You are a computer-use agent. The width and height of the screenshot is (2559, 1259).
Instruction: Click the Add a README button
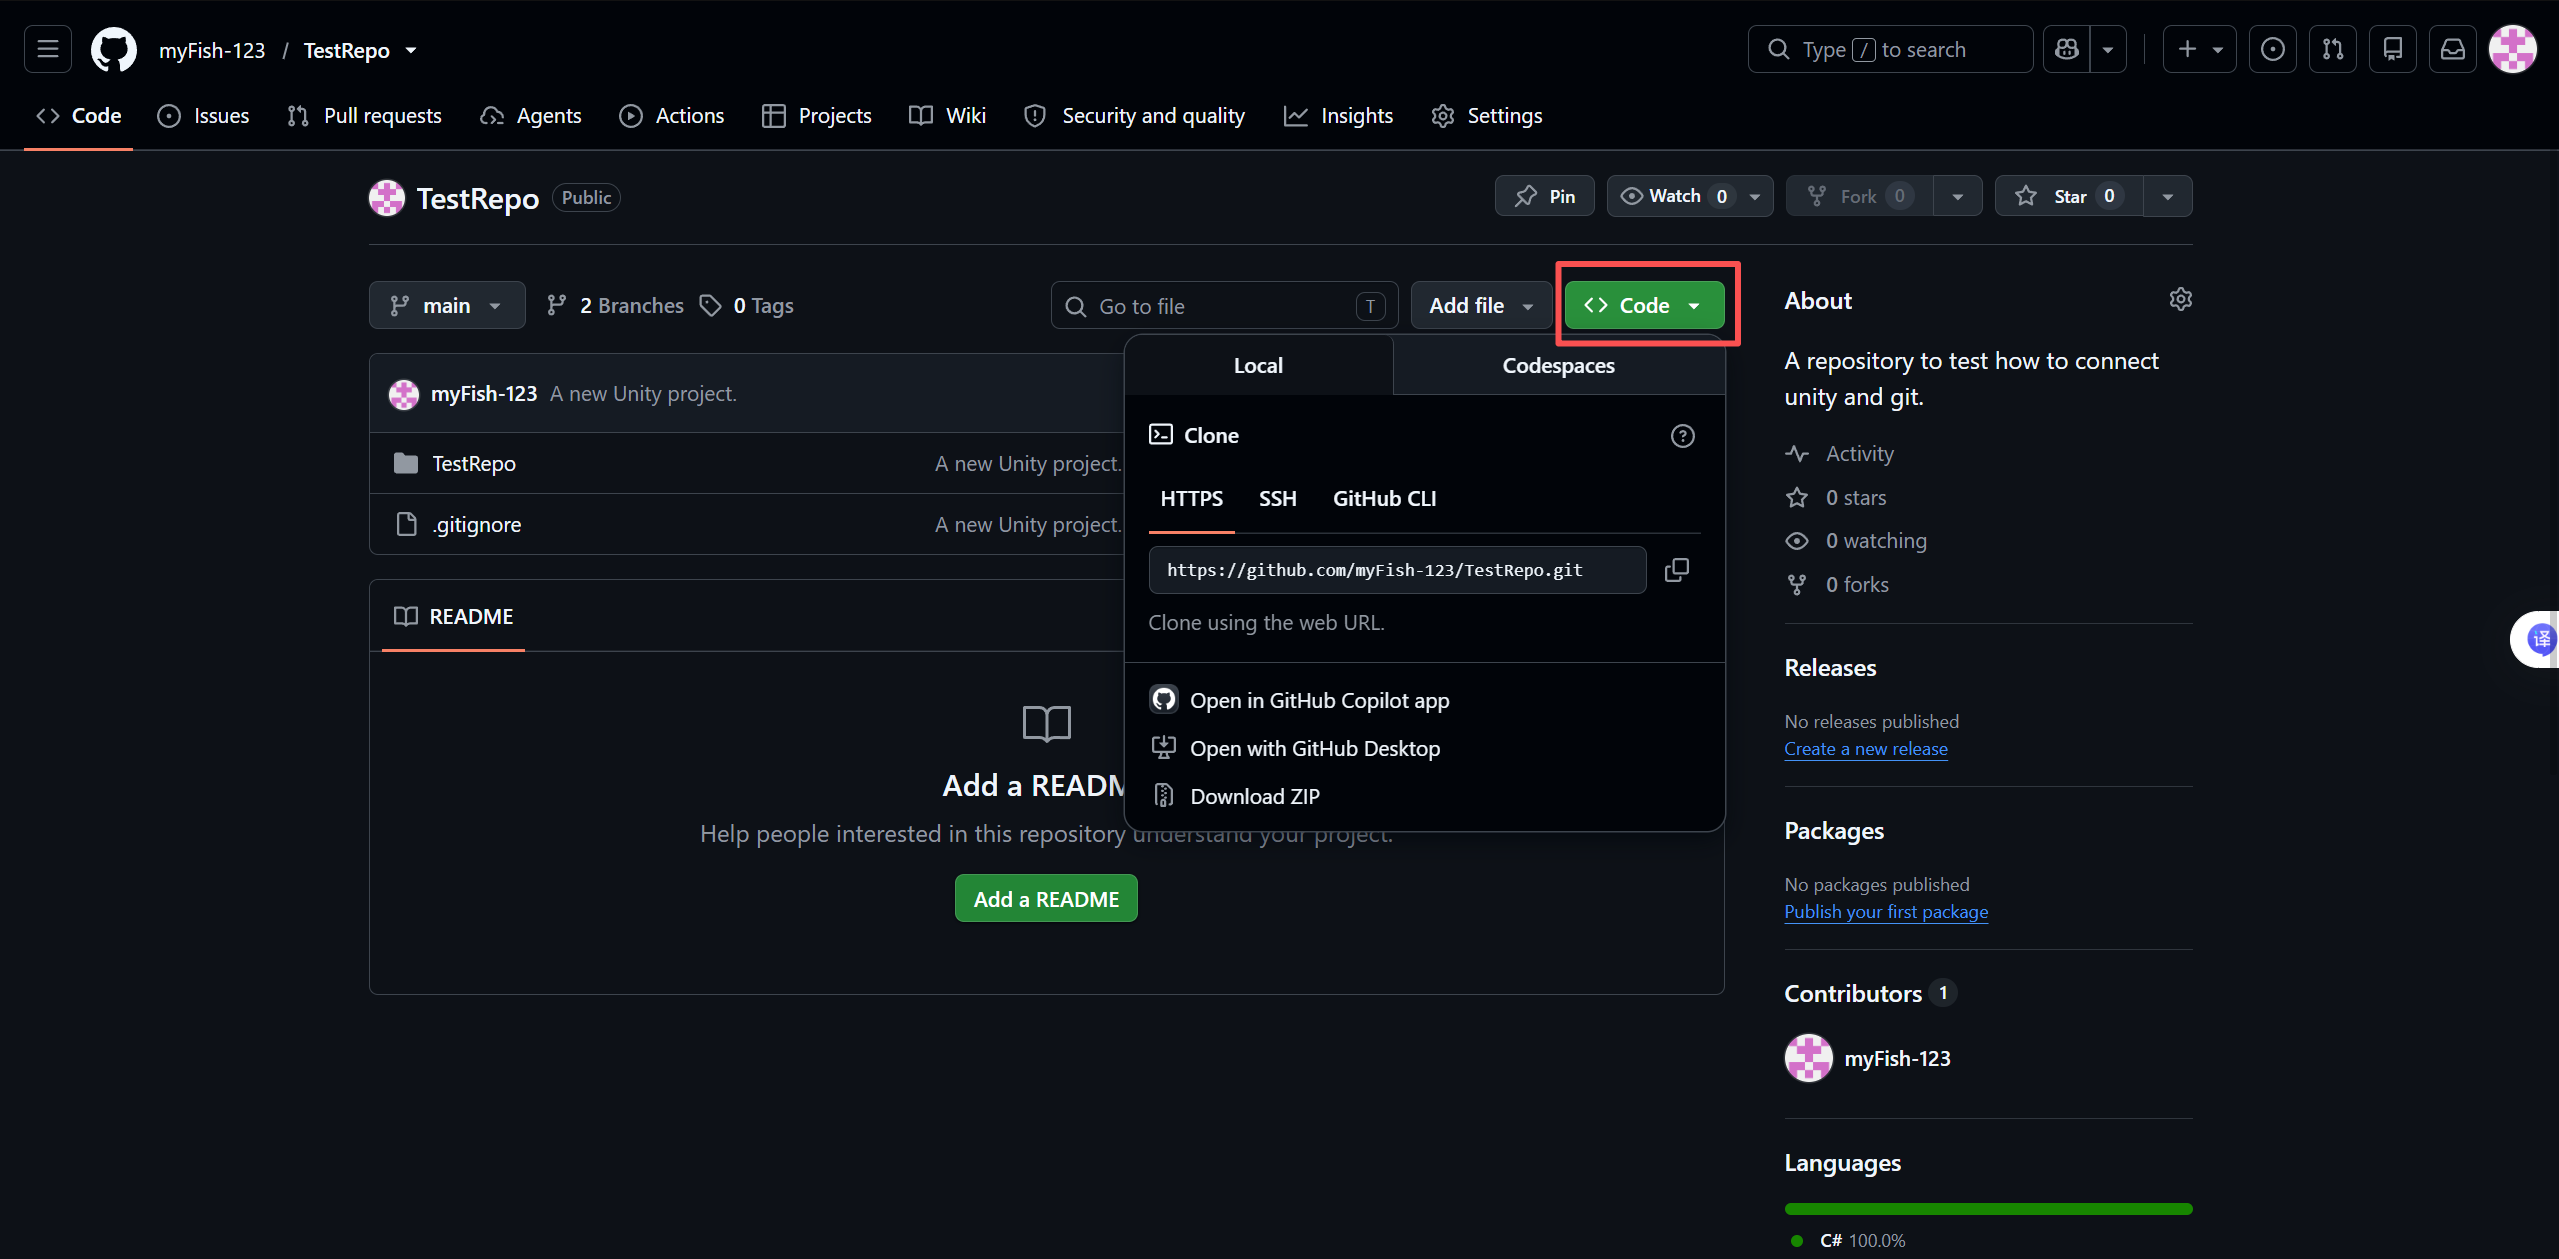pos(1046,898)
